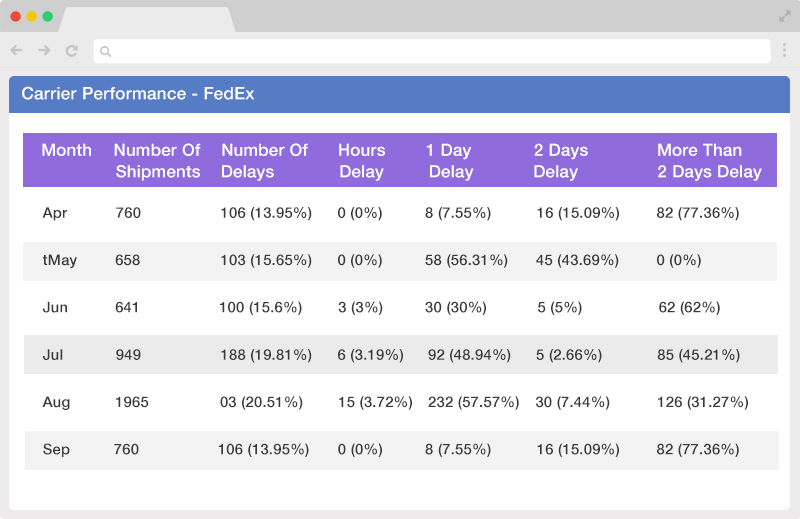Click value 126 (31.27%) in Aug row
The height and width of the screenshot is (519, 800).
point(703,402)
